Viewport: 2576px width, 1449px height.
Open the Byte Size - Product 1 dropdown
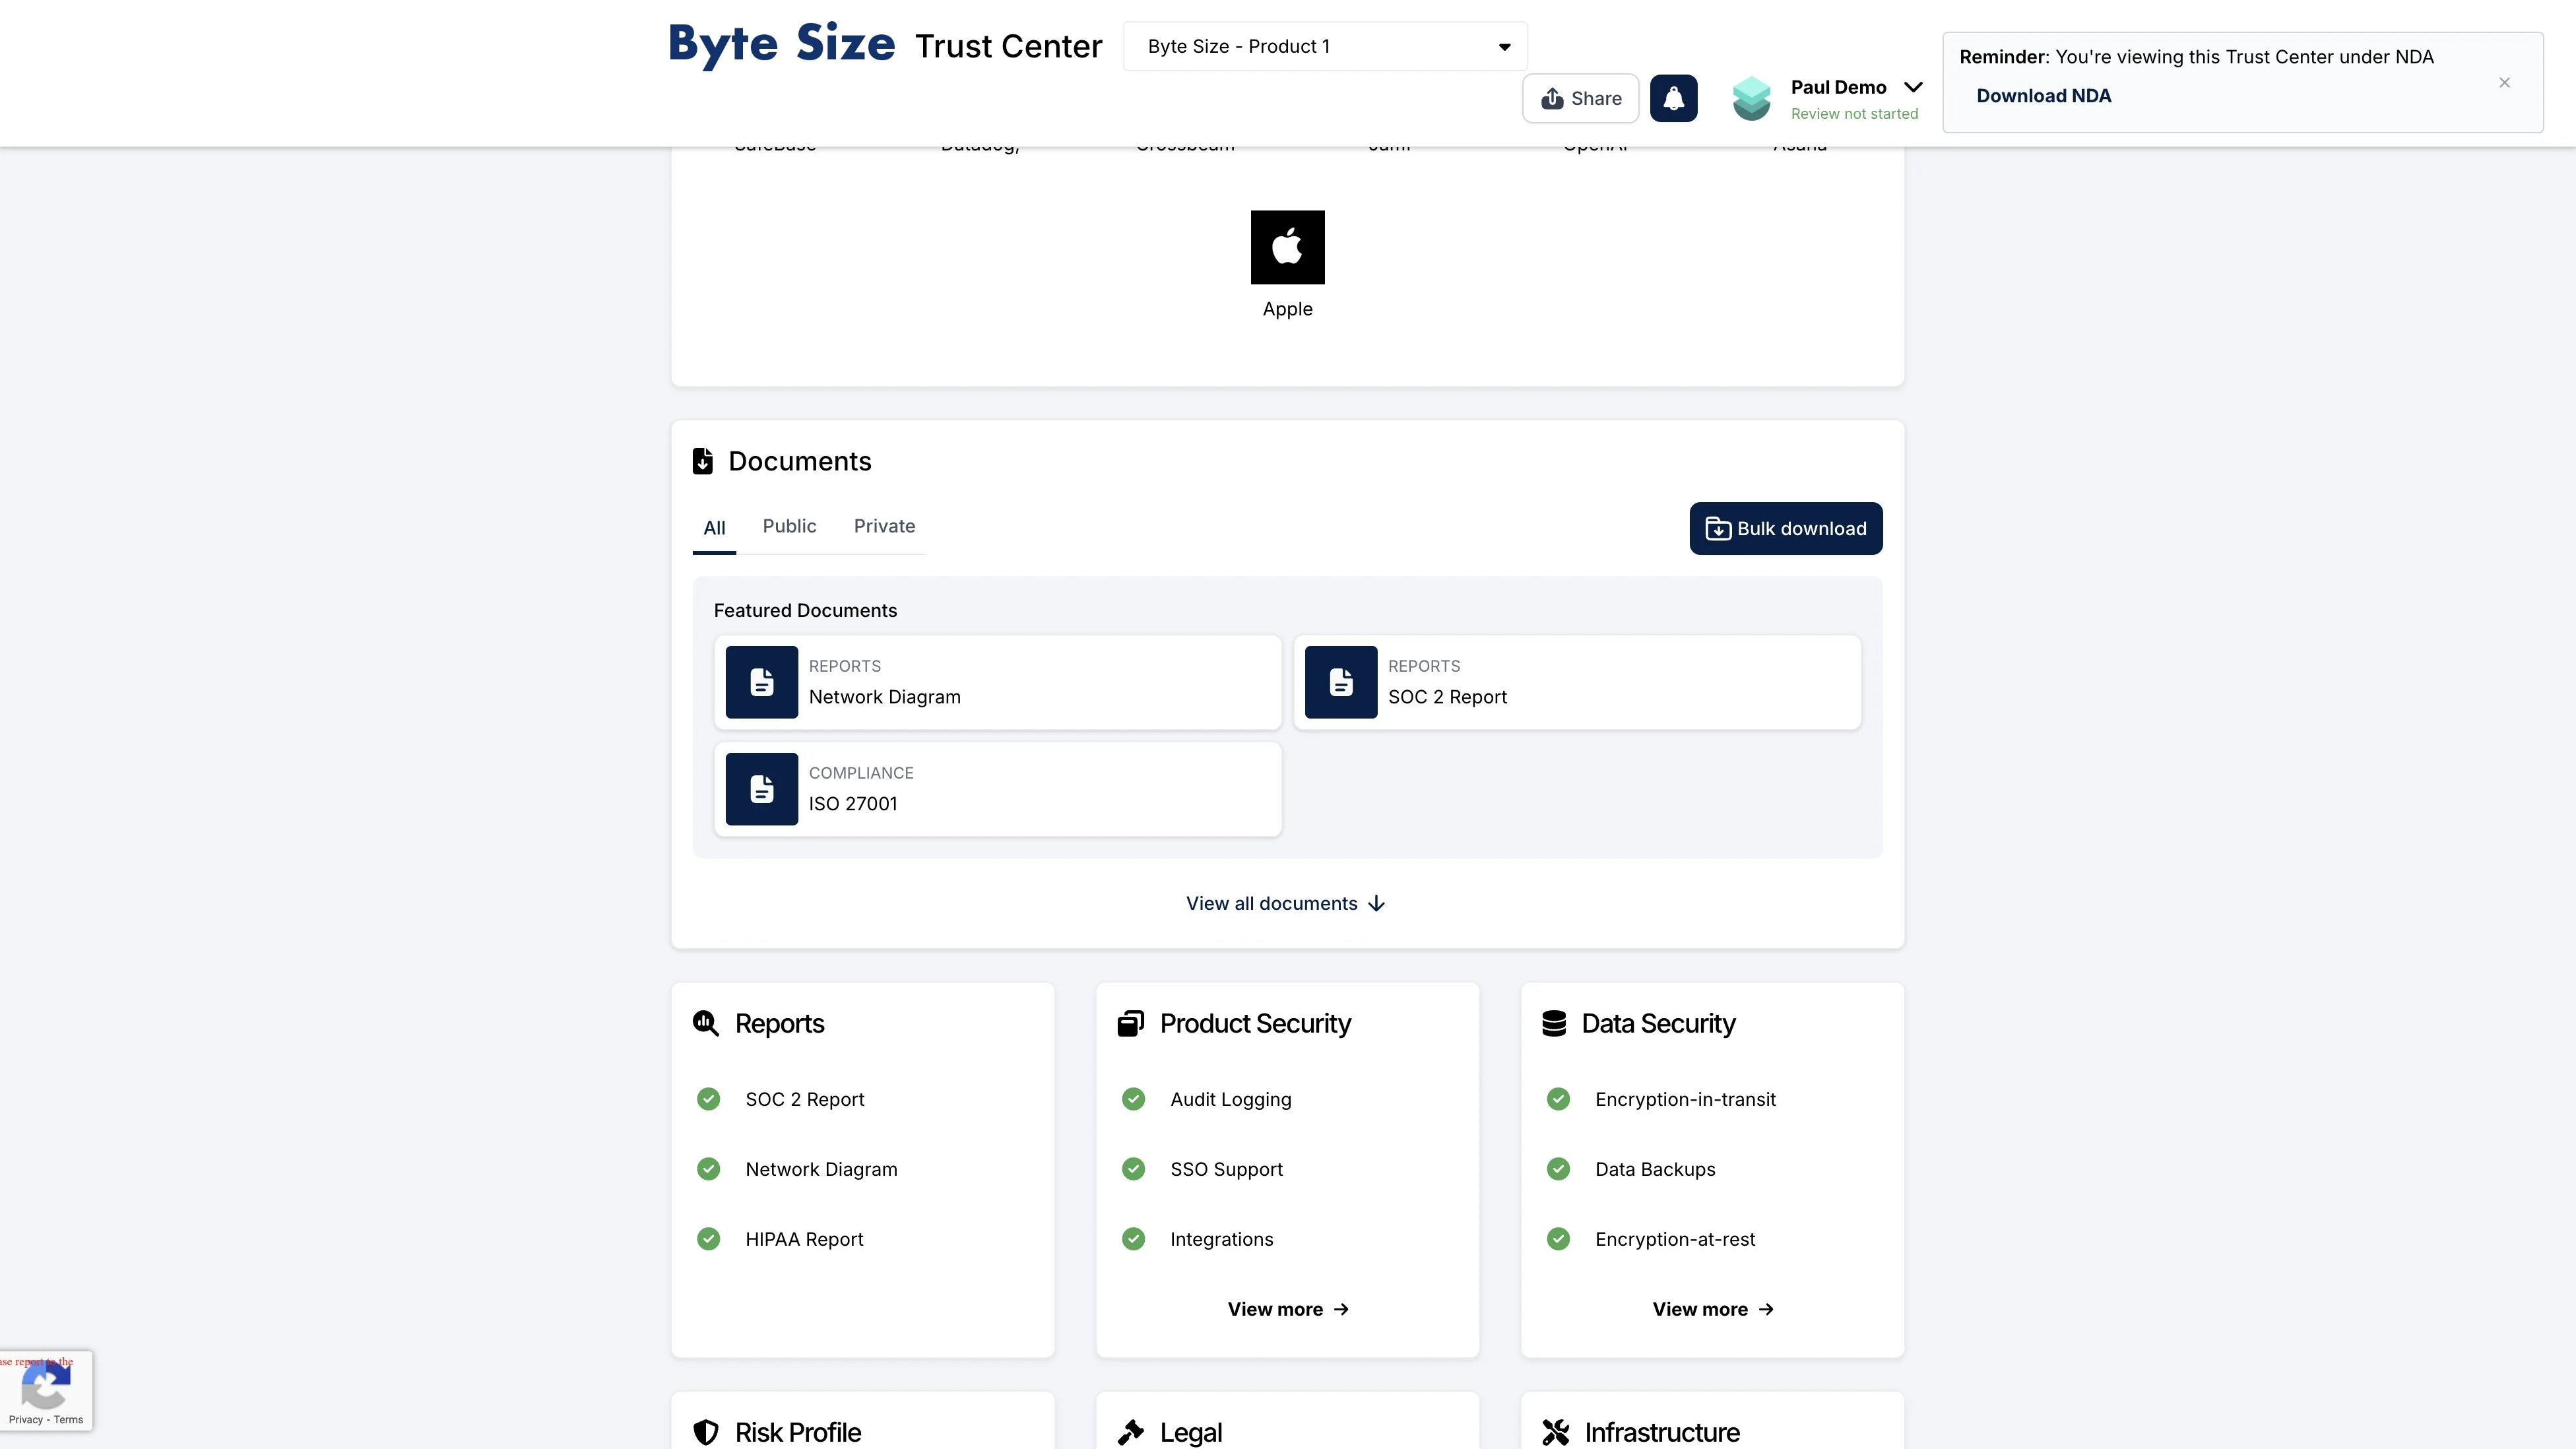click(x=1324, y=46)
